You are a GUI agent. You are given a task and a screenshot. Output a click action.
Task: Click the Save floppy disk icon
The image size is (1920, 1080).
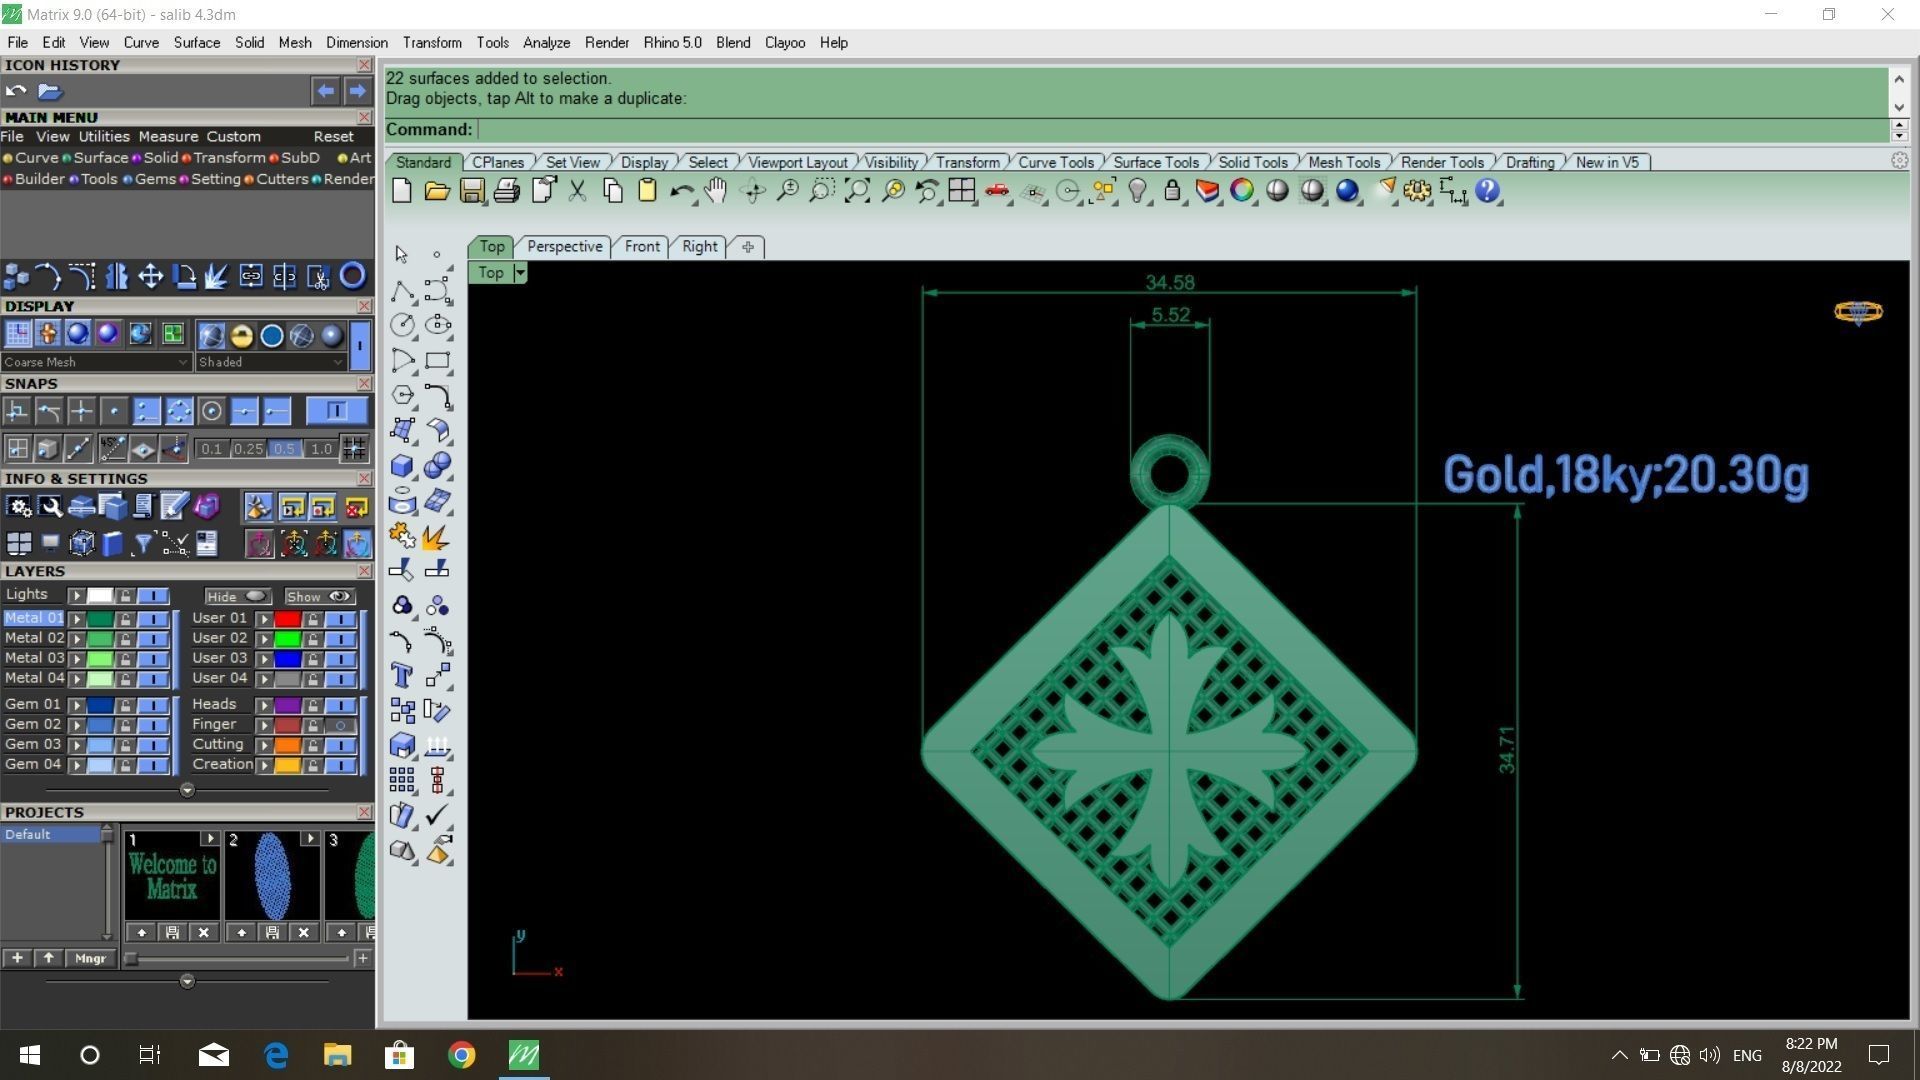coord(472,191)
